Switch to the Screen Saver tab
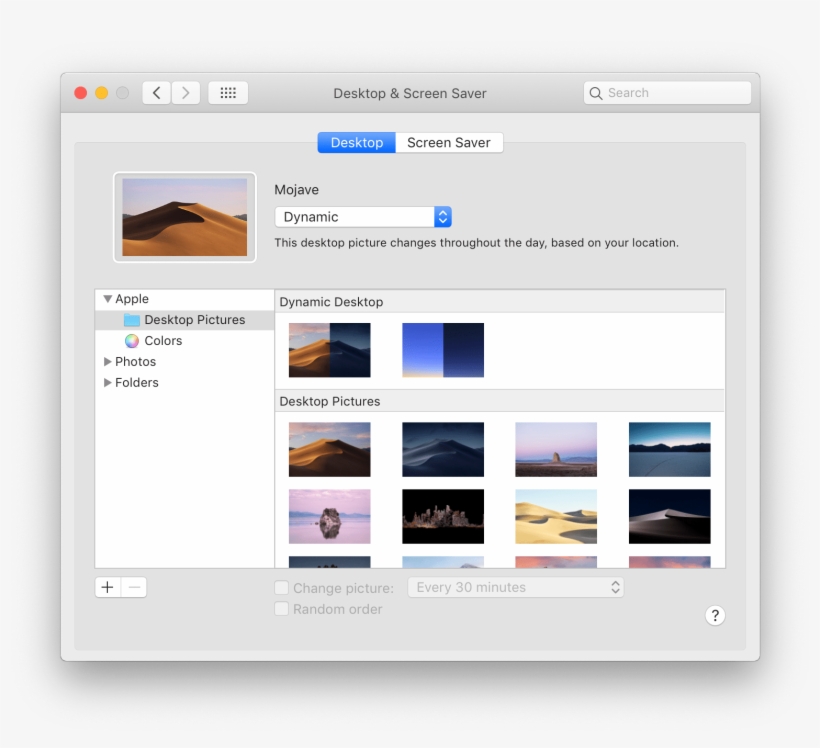 coord(448,142)
